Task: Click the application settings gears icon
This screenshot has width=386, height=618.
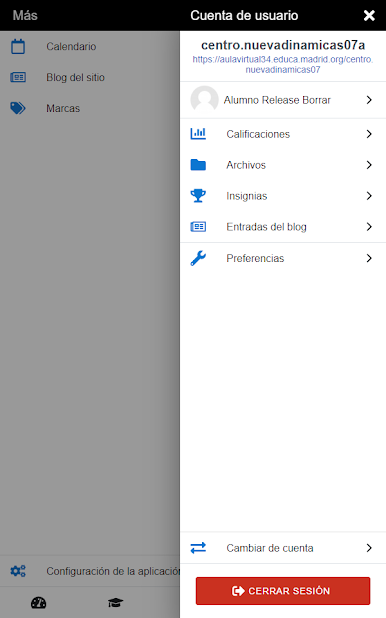Action: (18, 571)
